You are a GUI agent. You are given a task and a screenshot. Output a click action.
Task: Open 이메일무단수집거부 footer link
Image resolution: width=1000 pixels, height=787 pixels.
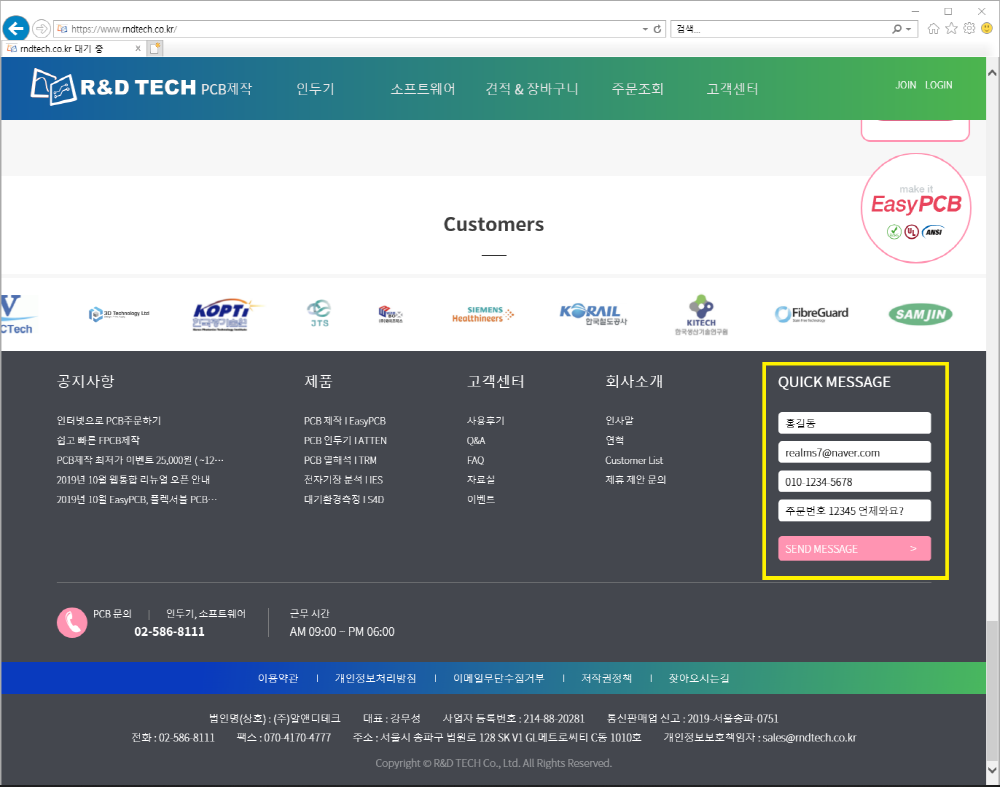[x=499, y=678]
